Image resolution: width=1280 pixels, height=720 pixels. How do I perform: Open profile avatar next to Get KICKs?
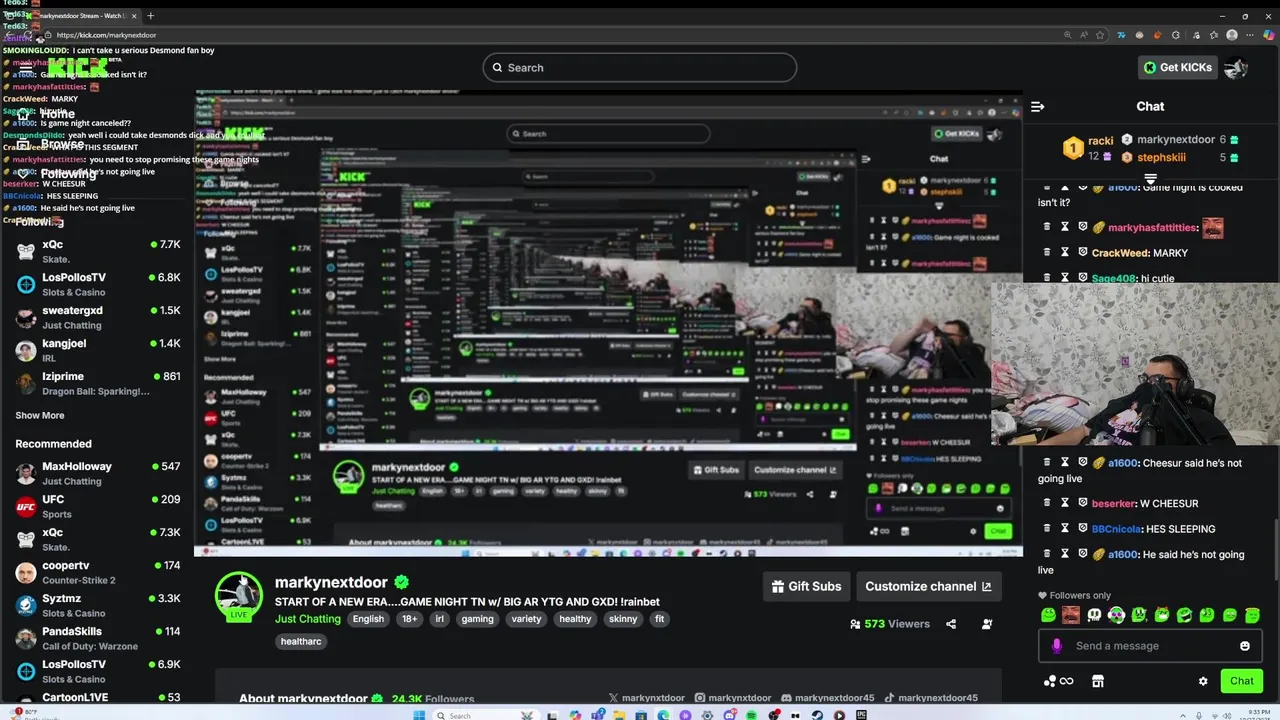tap(1236, 67)
